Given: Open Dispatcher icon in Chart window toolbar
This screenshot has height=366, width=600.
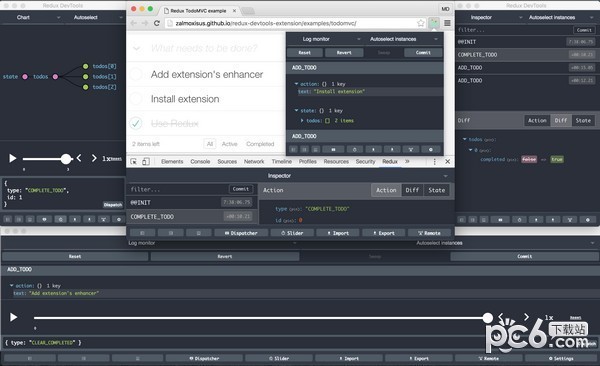Looking at the screenshot, I should (x=44, y=219).
